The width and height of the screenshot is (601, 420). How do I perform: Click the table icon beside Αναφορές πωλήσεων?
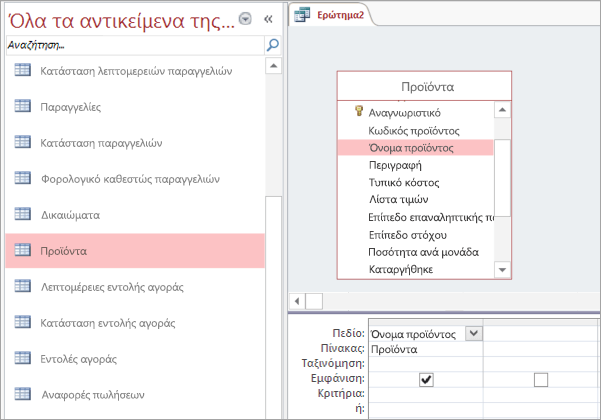tap(23, 394)
